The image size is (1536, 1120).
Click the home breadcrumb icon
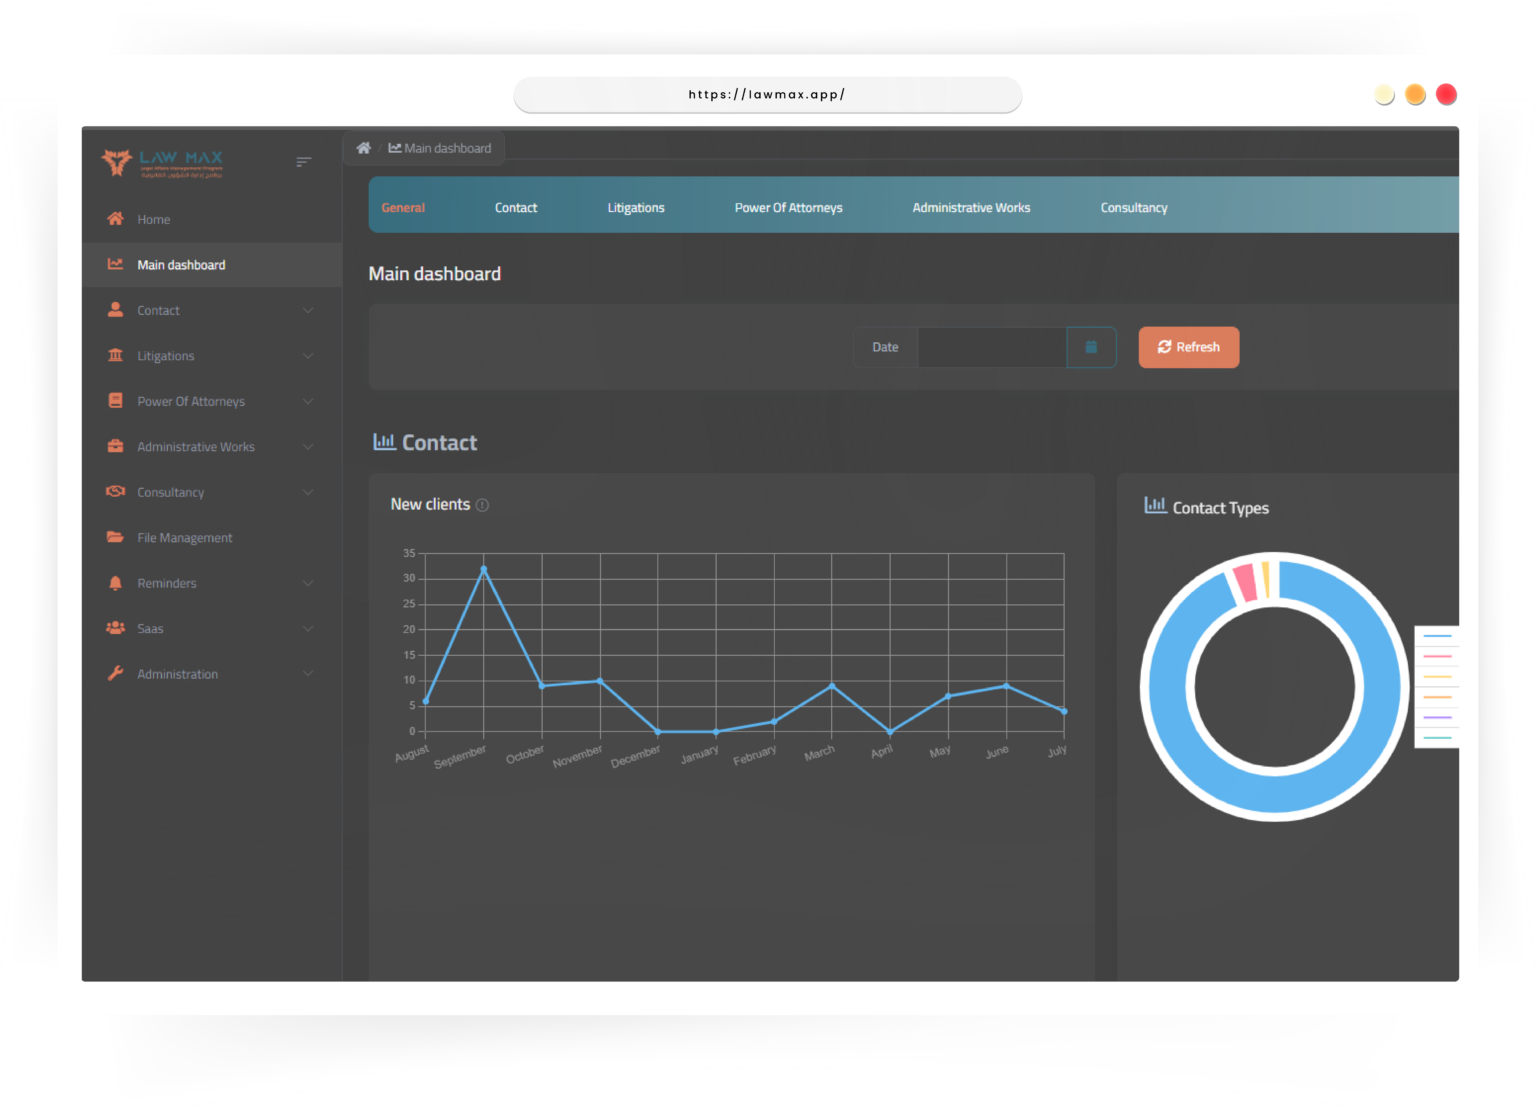(363, 147)
